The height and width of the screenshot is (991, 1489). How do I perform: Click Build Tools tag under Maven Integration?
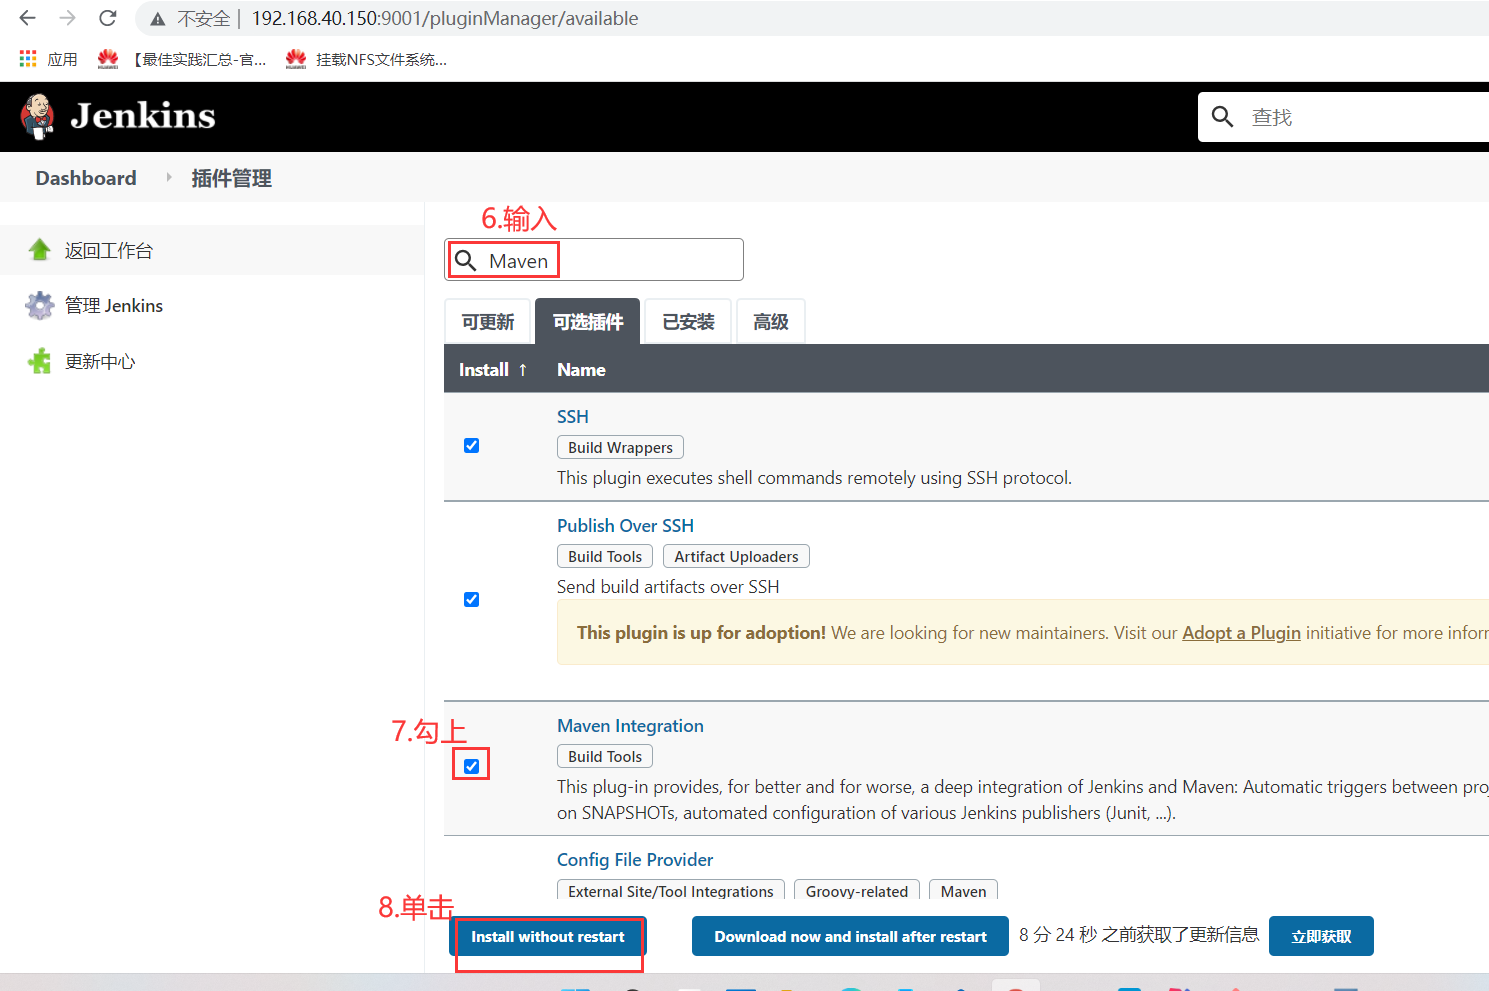coord(605,756)
